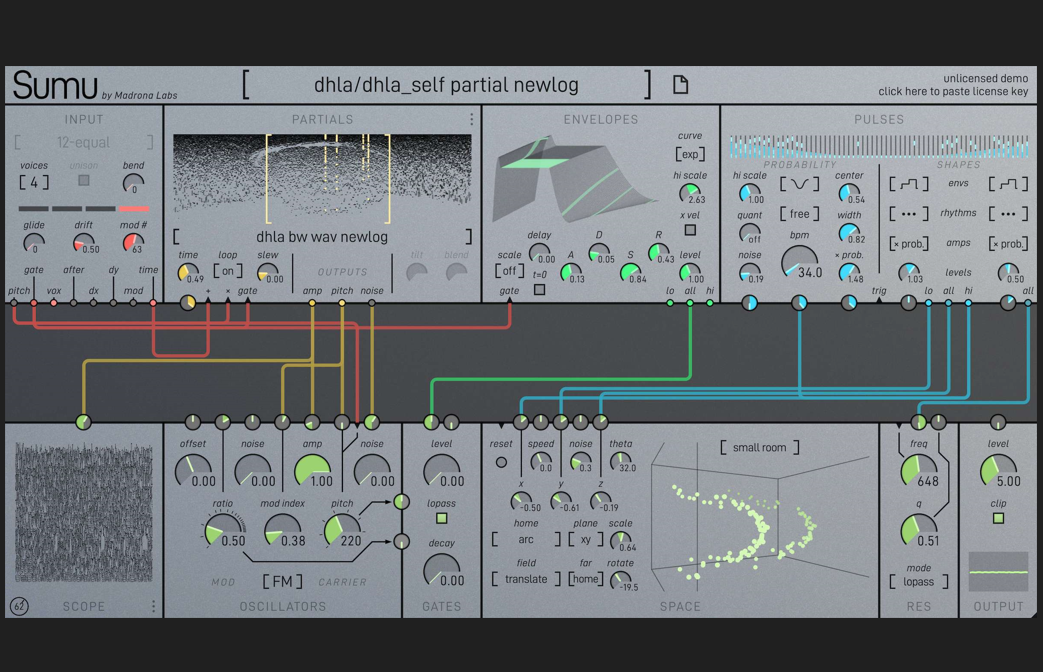Toggle the lopass checkbox in Gates
1043x672 pixels.
pos(442,518)
